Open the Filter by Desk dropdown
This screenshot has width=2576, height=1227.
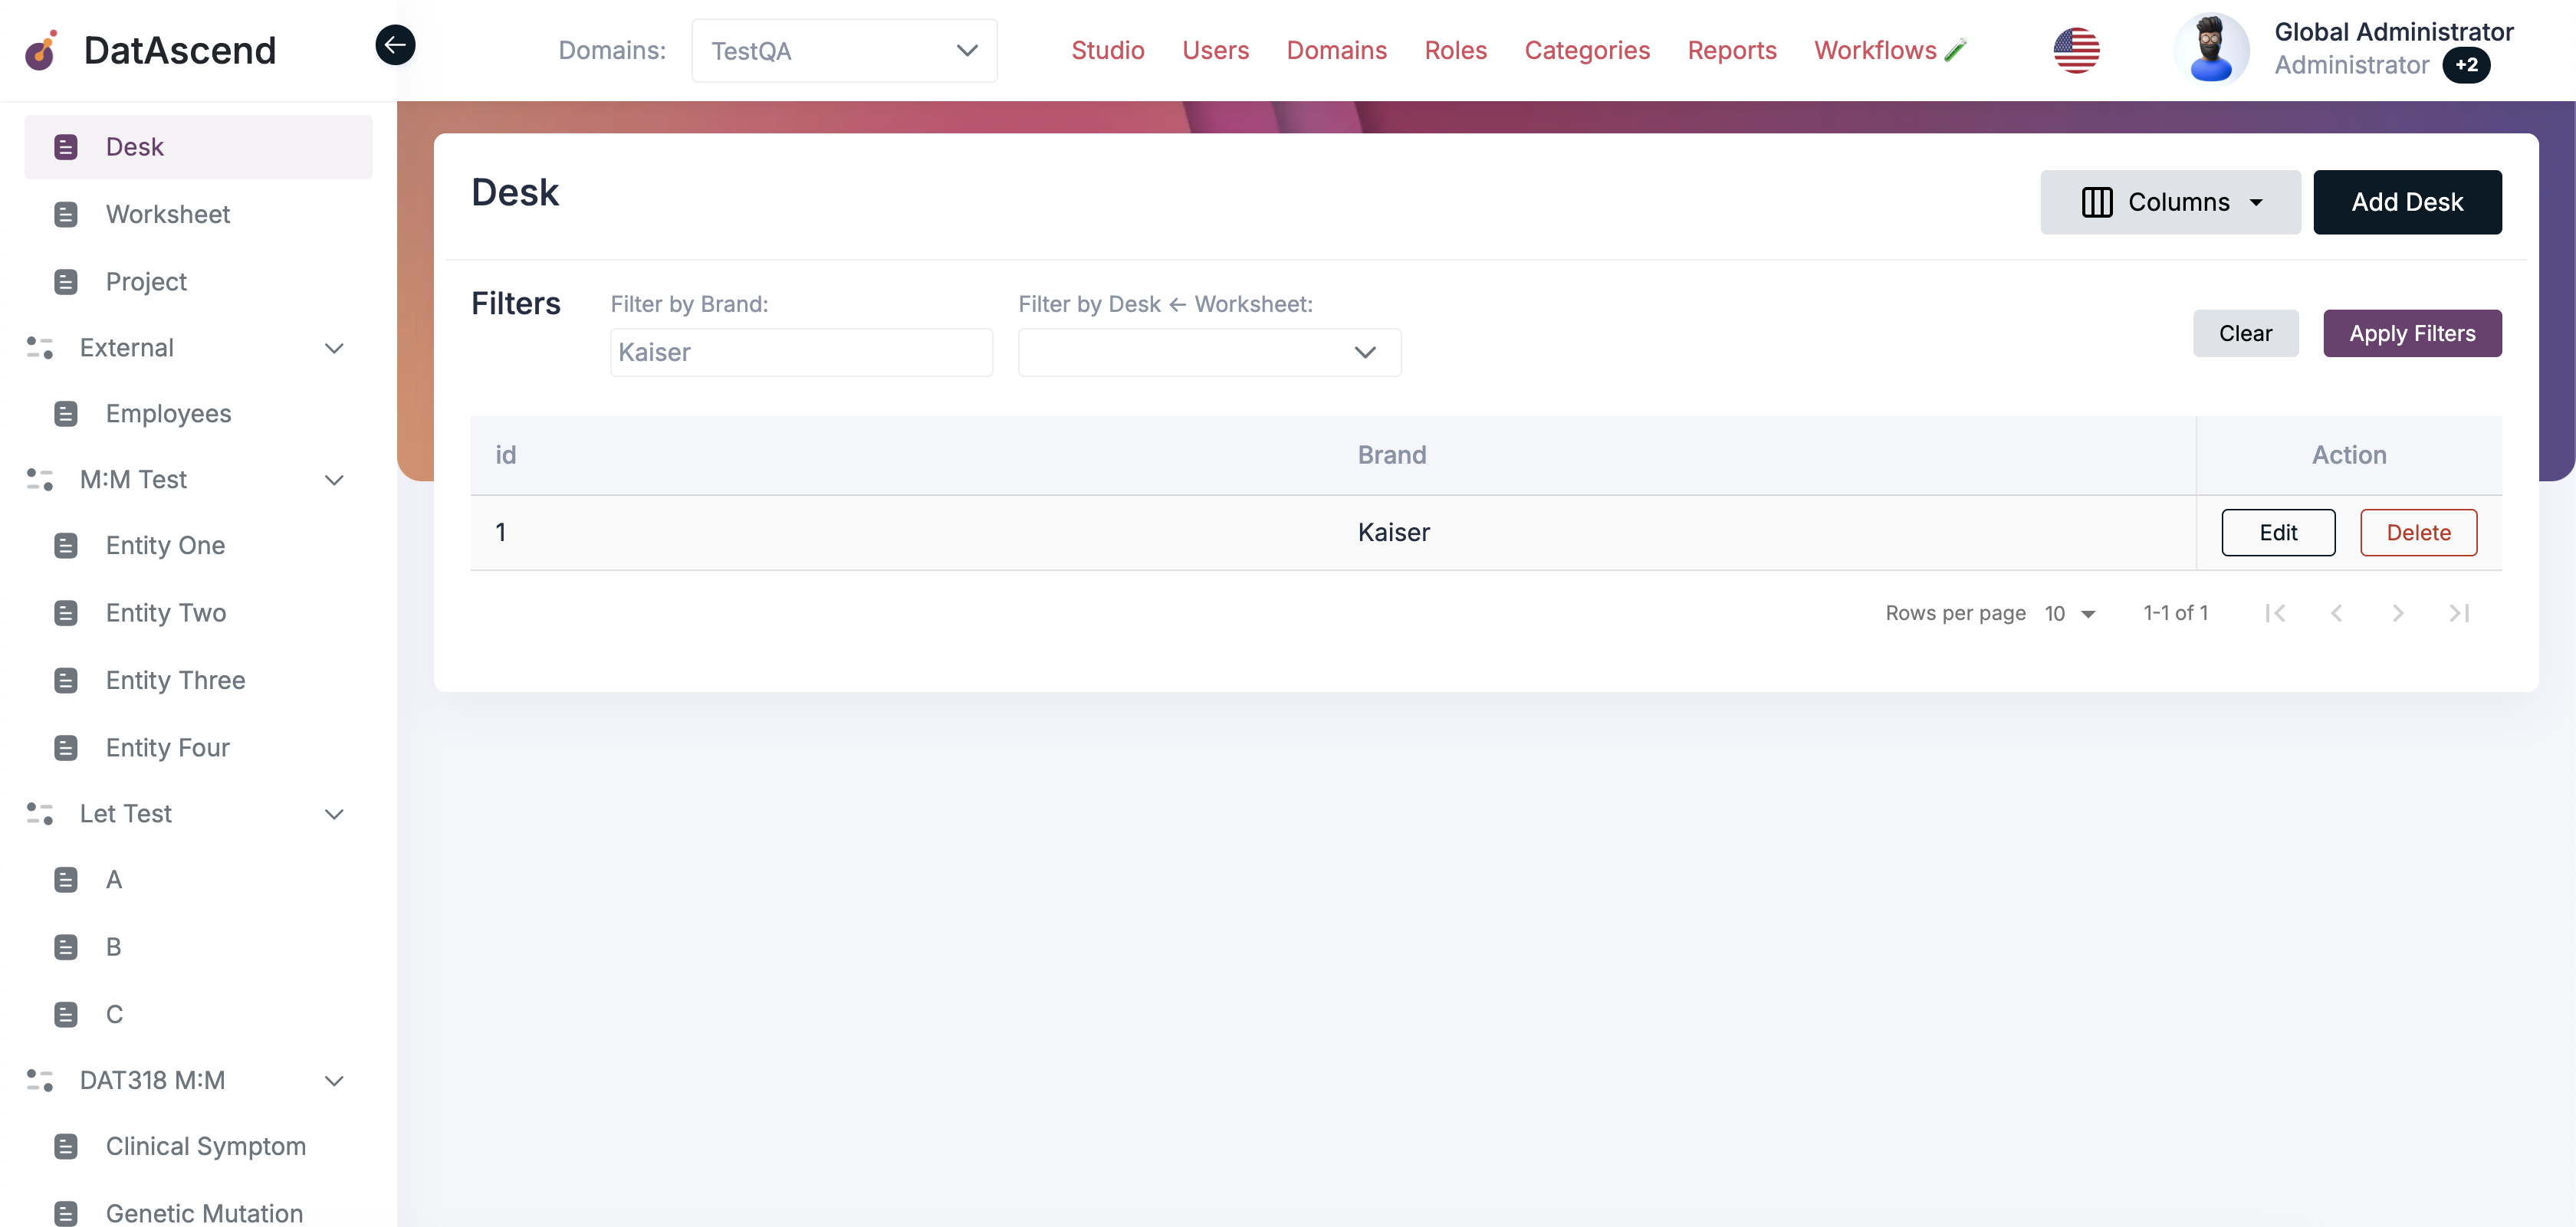1209,352
